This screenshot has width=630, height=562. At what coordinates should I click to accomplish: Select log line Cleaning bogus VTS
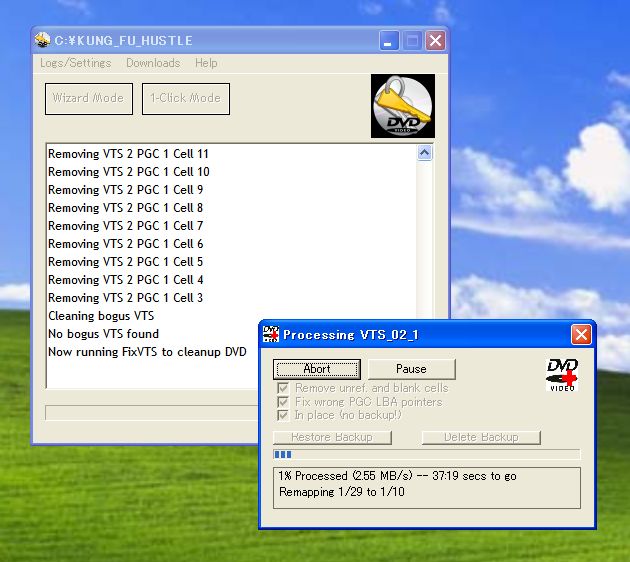[101, 316]
